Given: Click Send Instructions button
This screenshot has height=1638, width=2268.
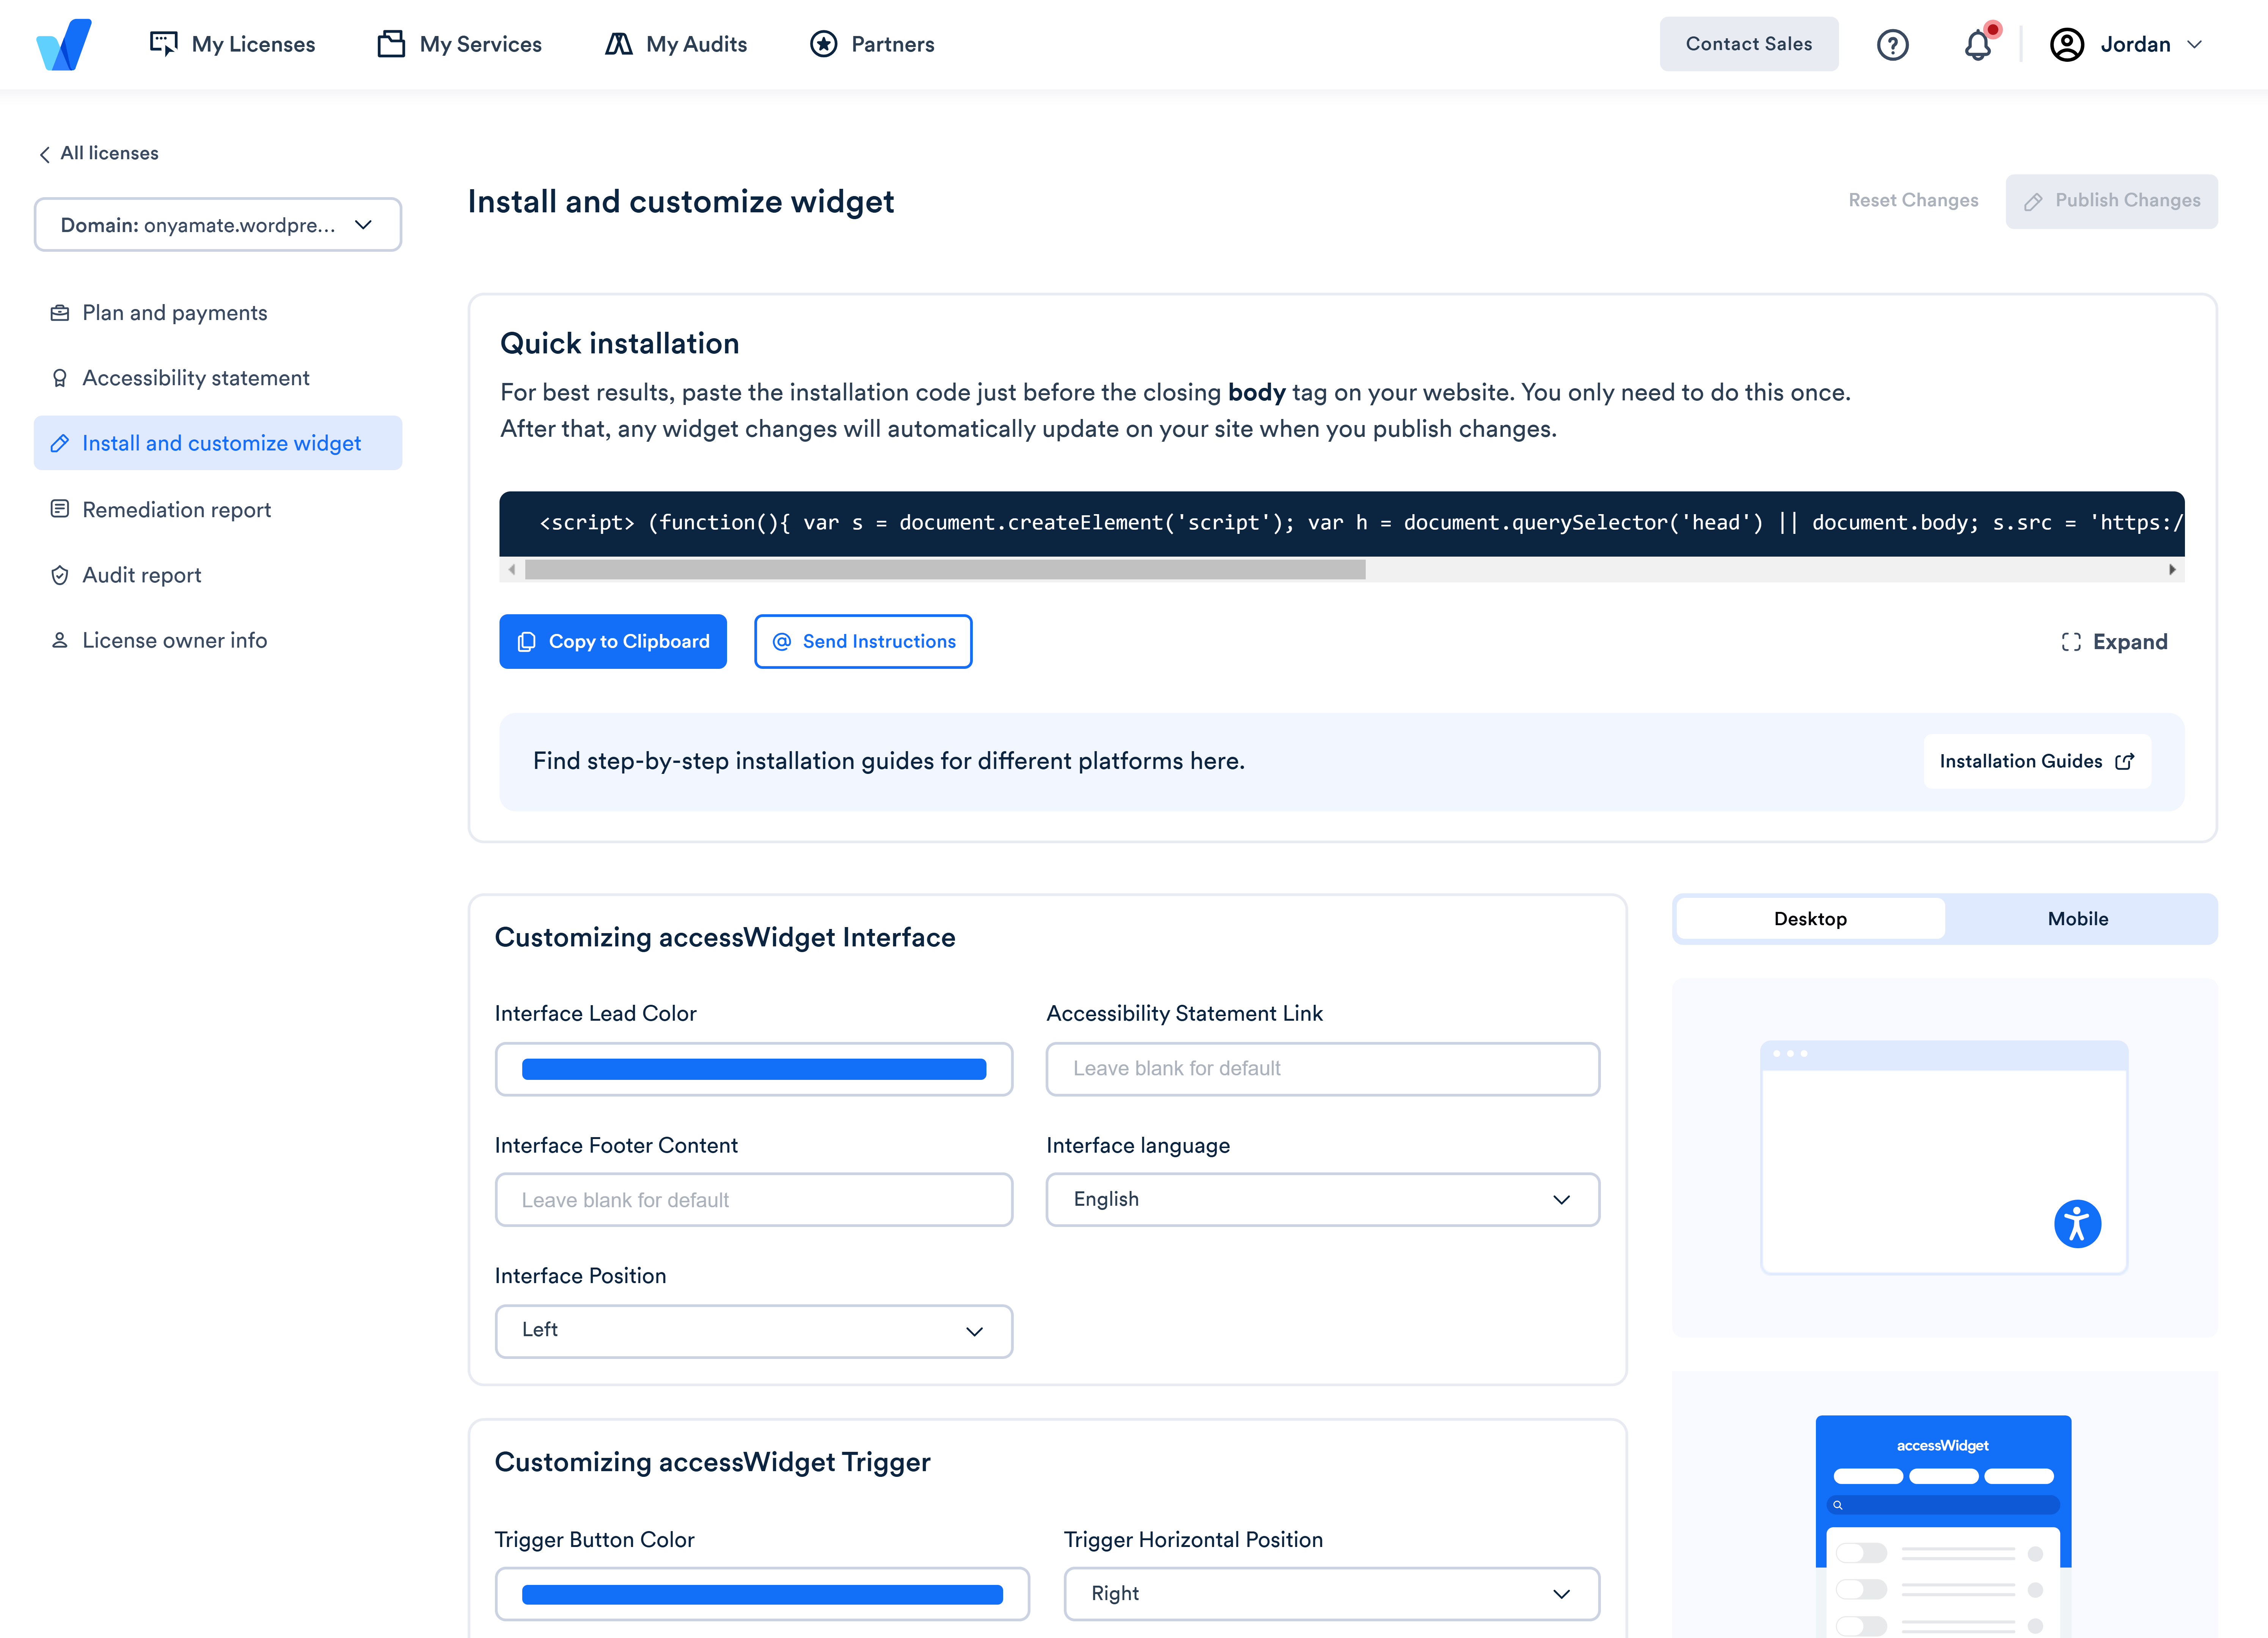Looking at the screenshot, I should tap(862, 642).
